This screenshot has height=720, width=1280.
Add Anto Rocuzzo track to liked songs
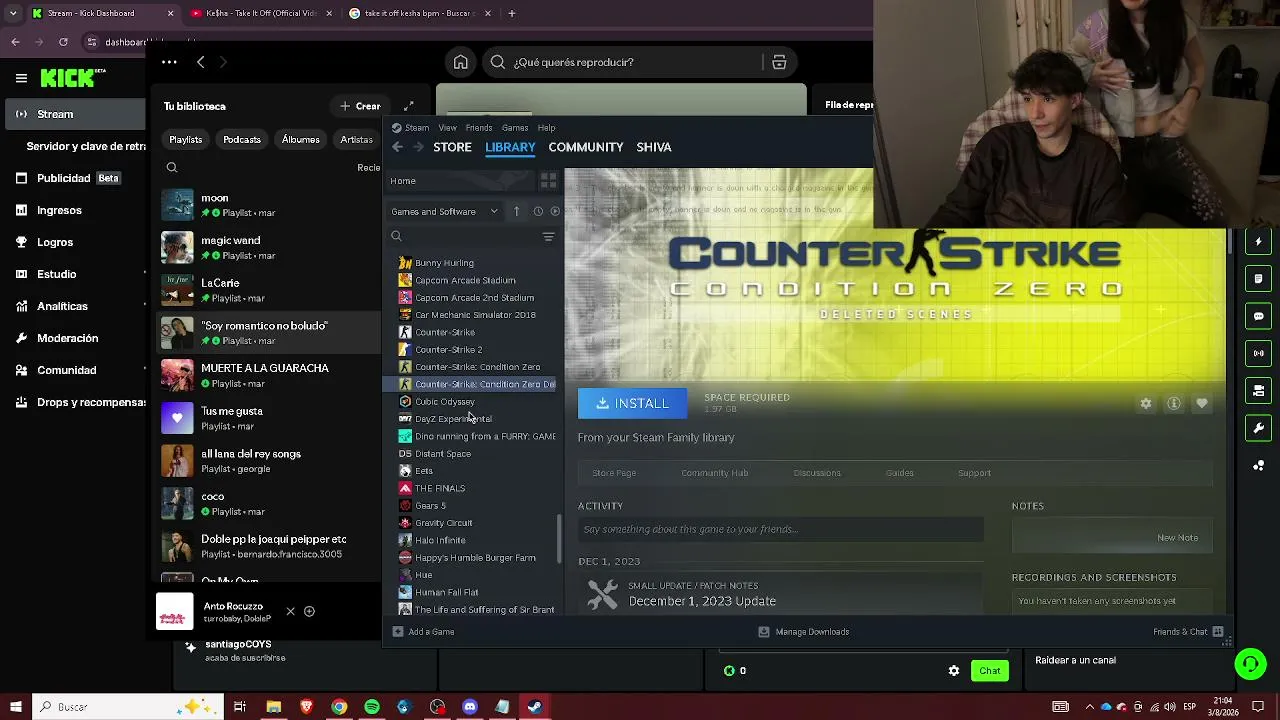pyautogui.click(x=309, y=611)
